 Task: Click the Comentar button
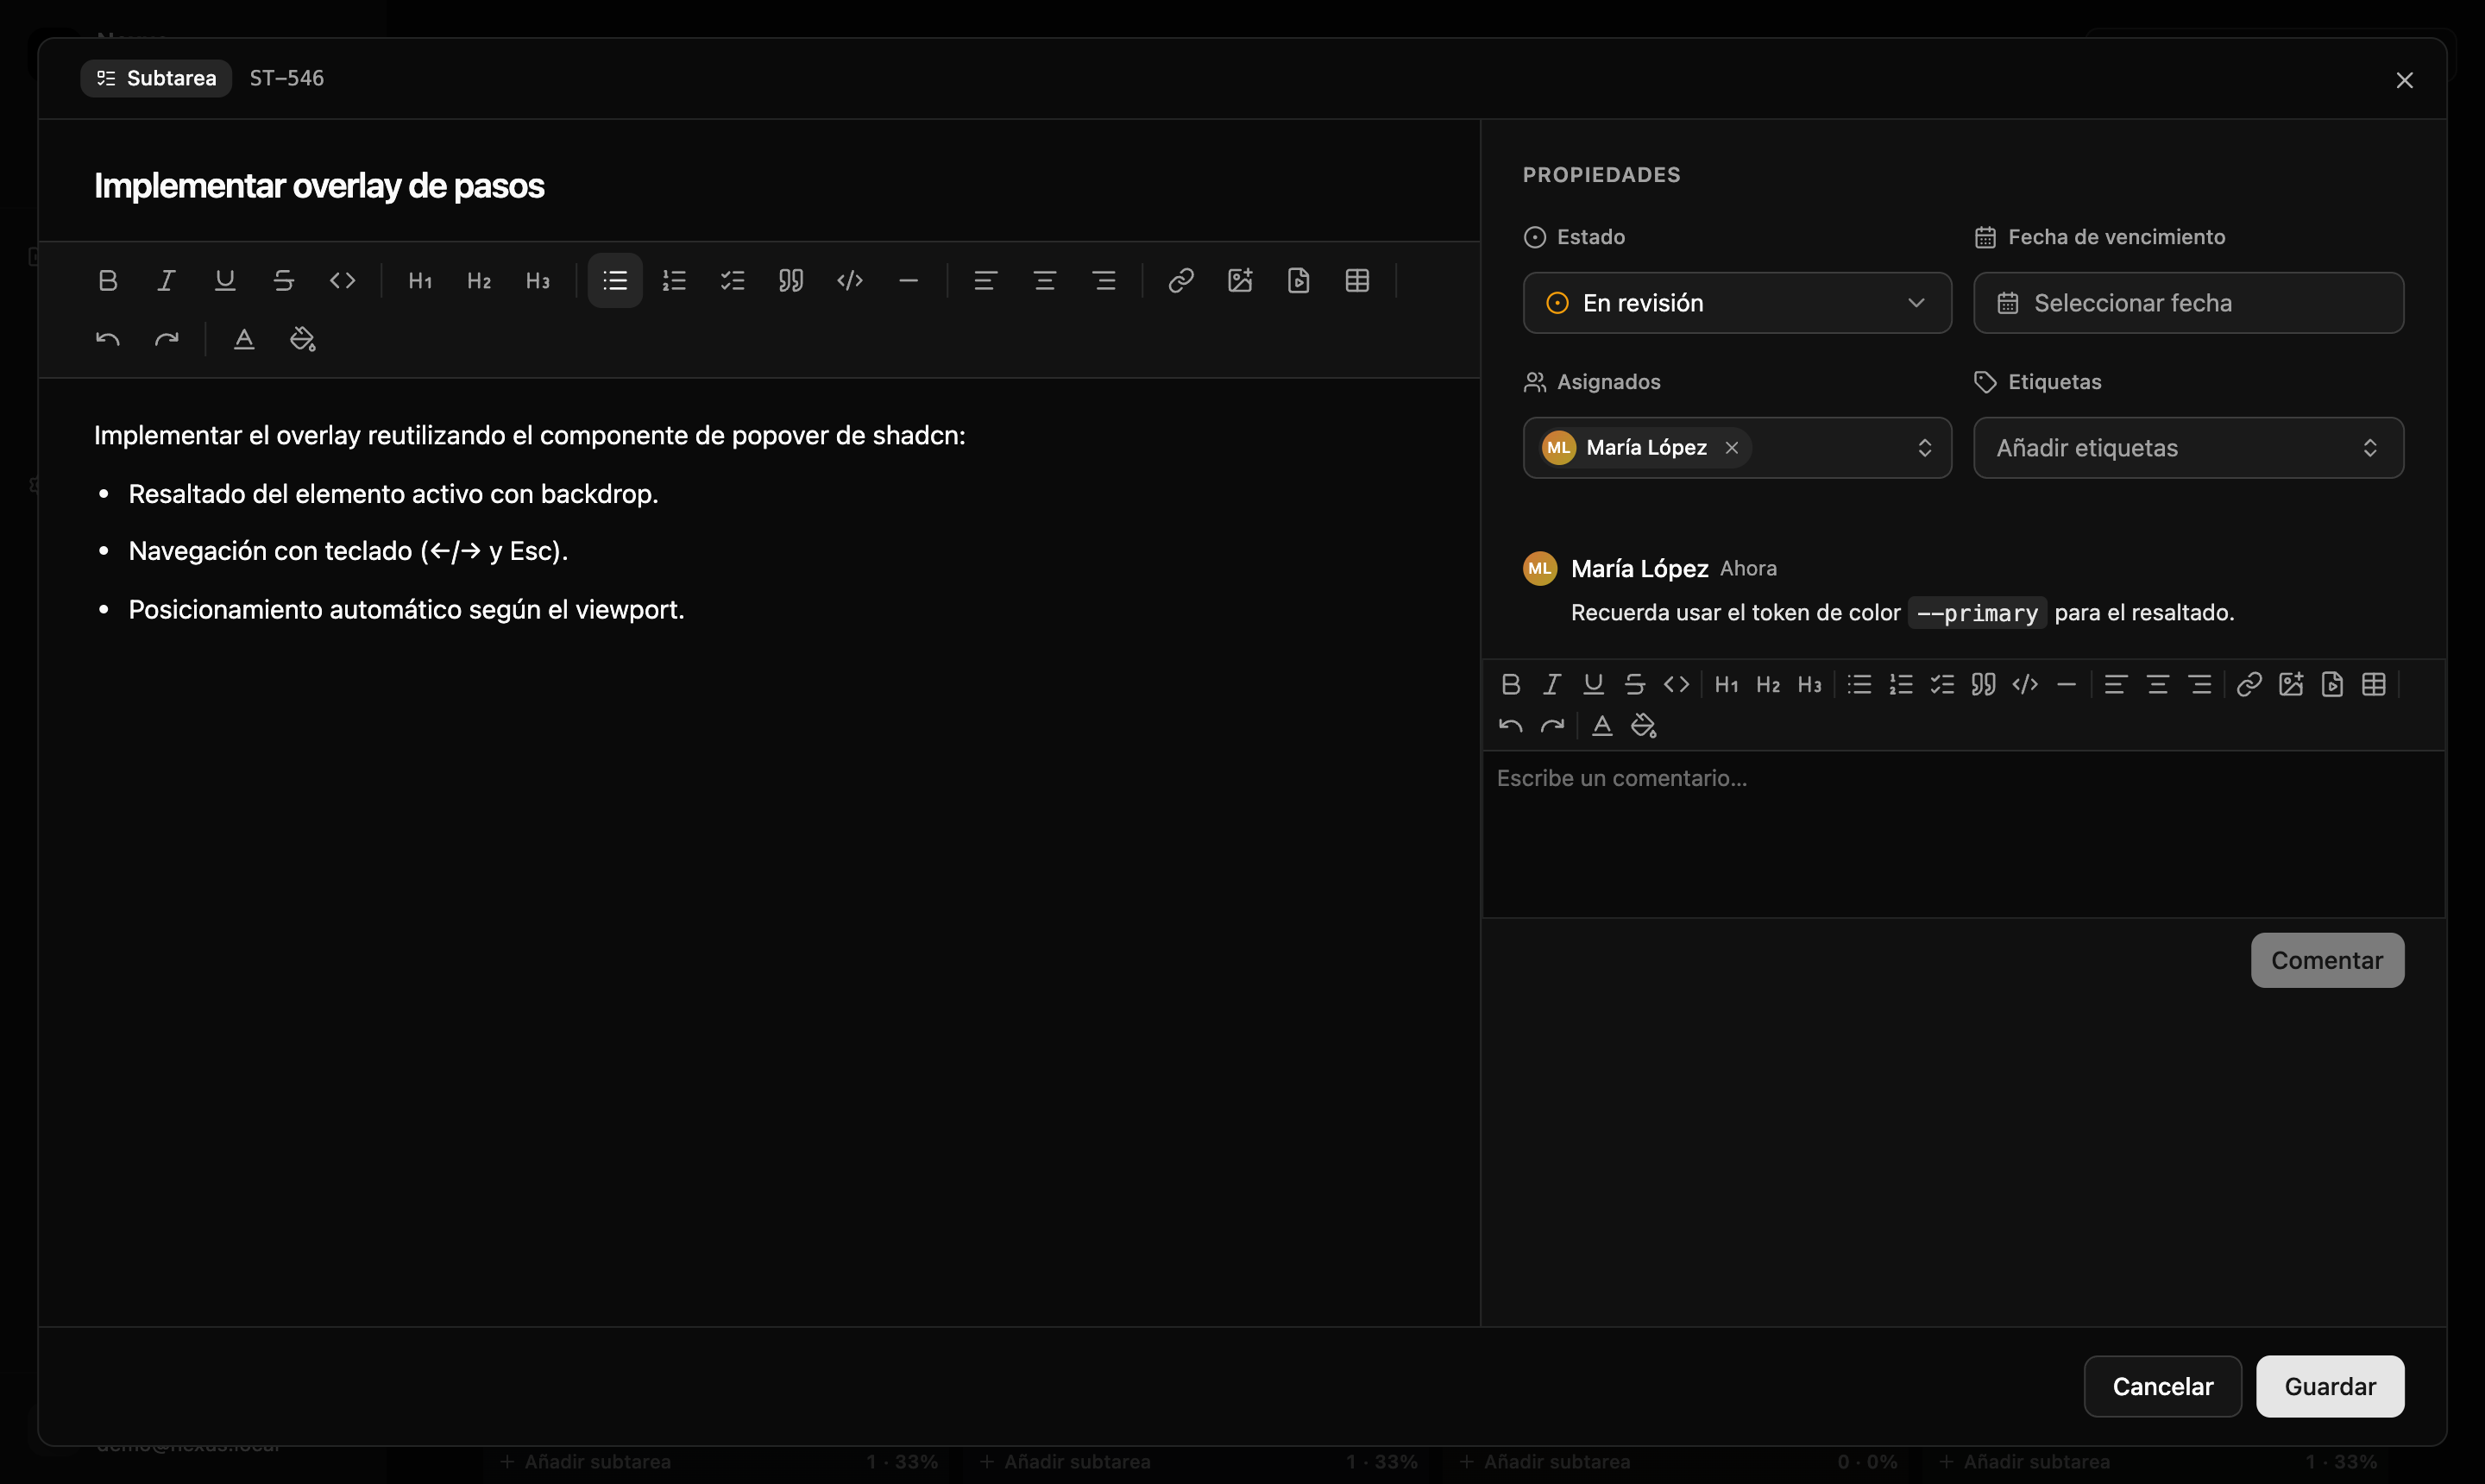point(2328,960)
